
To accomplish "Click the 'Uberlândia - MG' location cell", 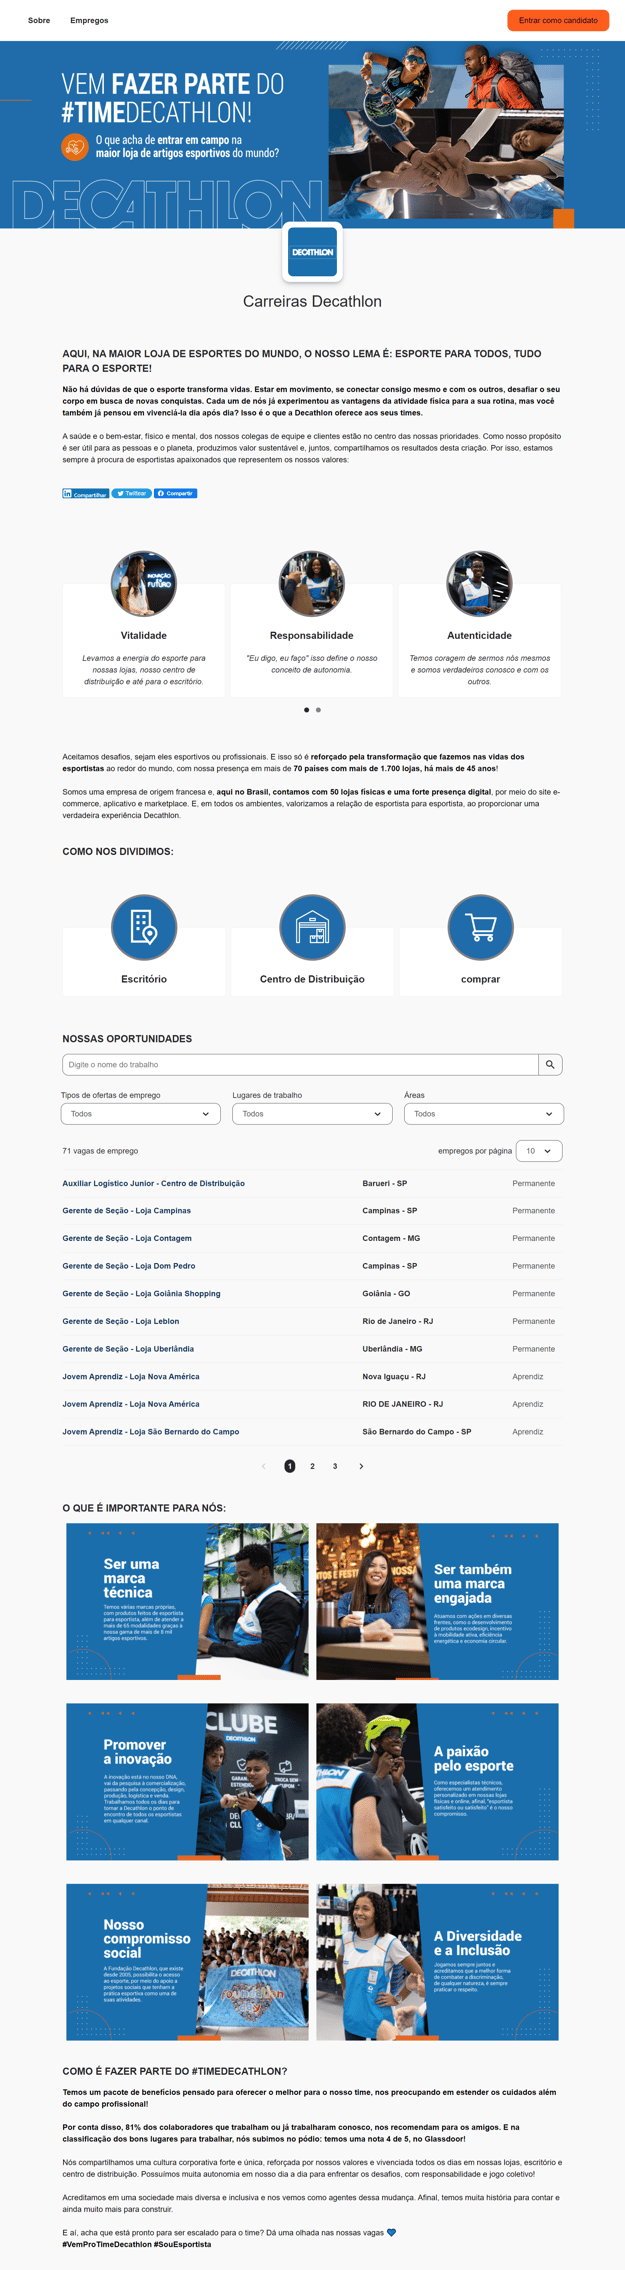I will pyautogui.click(x=392, y=1349).
